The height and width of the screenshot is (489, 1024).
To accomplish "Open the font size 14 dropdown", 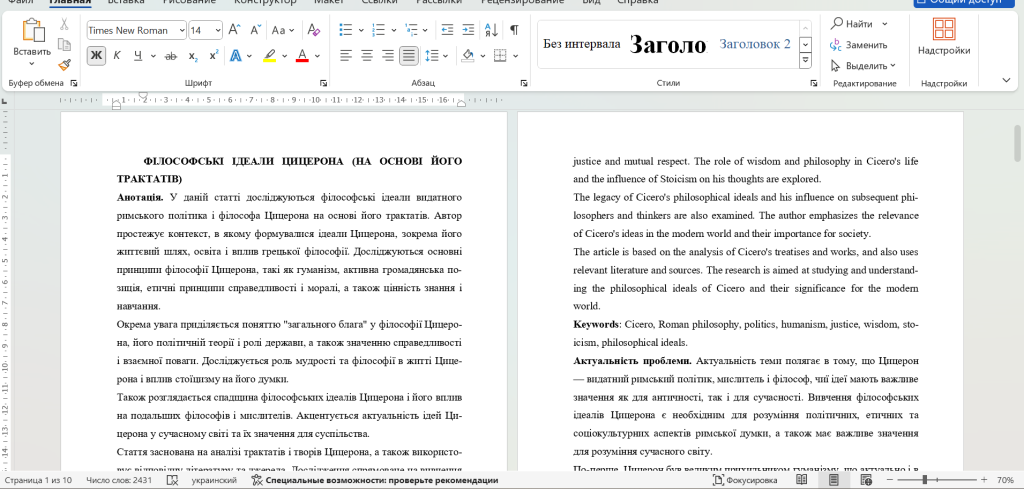I will 217,30.
